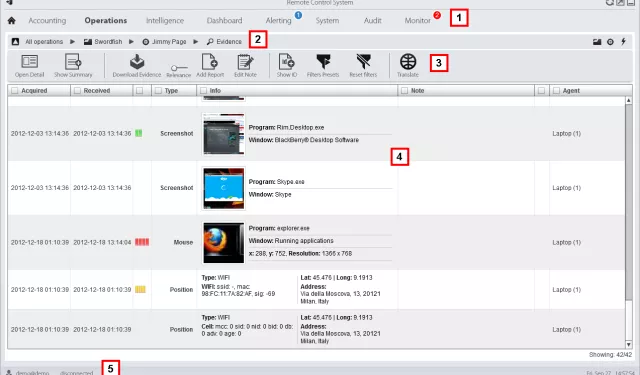Image resolution: width=640 pixels, height=375 pixels.
Task: Select the WIFI ssid mac position details
Action: (238, 290)
